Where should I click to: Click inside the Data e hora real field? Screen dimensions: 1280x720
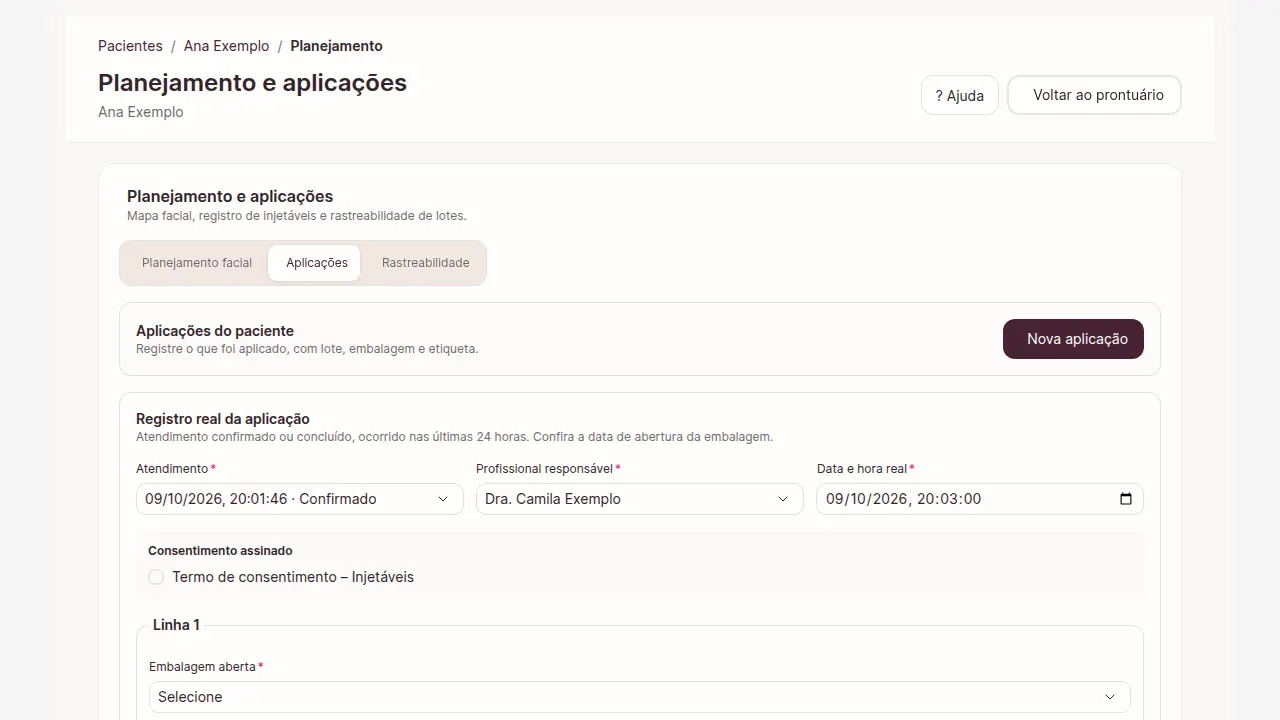[x=980, y=499]
